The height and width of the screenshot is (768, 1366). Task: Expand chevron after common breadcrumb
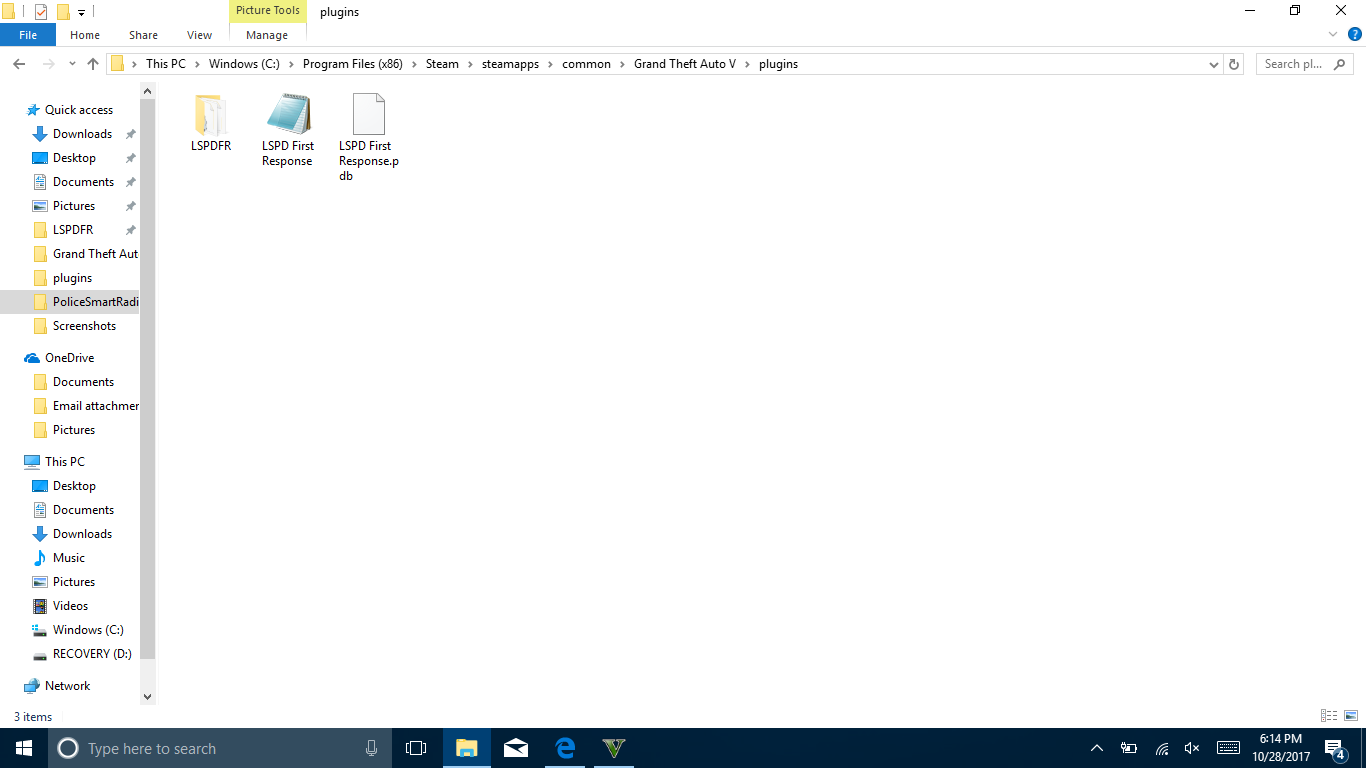click(x=622, y=64)
